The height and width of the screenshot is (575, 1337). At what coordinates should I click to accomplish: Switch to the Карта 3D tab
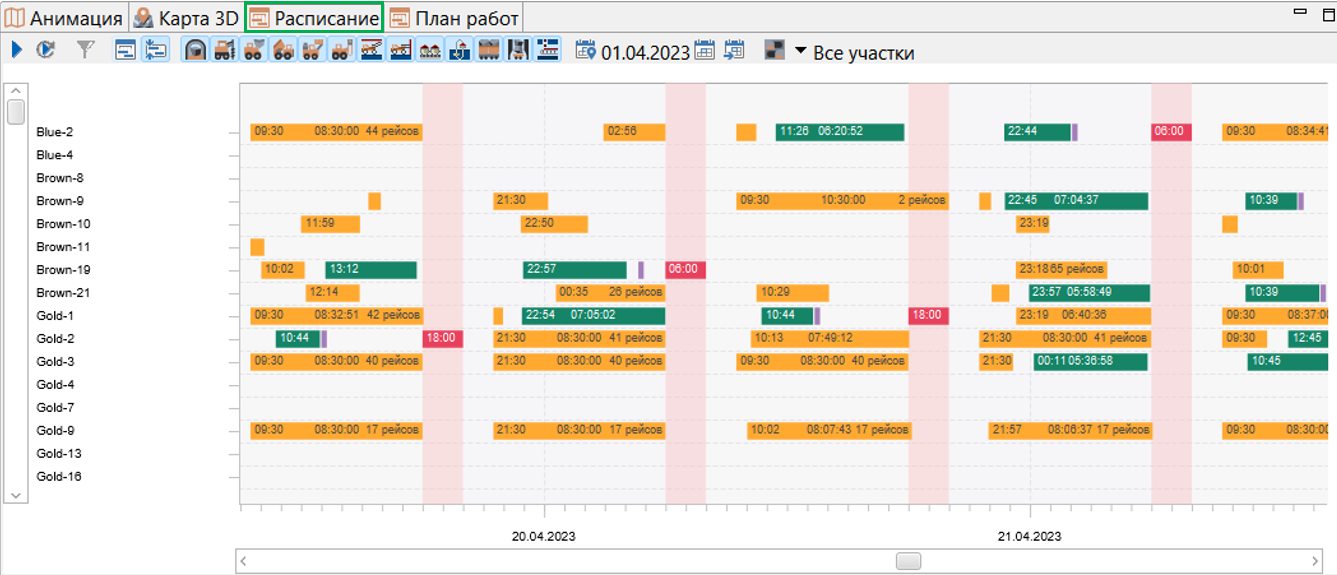tap(187, 18)
